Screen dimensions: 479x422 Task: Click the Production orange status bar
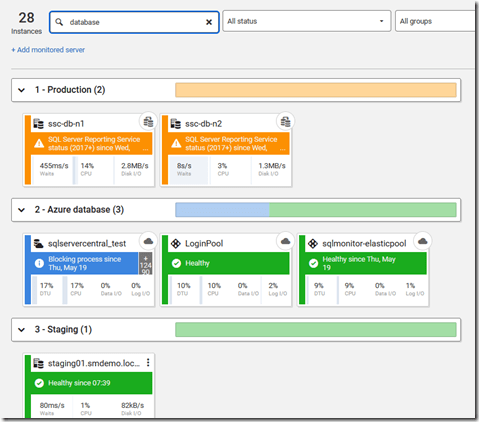[316, 90]
